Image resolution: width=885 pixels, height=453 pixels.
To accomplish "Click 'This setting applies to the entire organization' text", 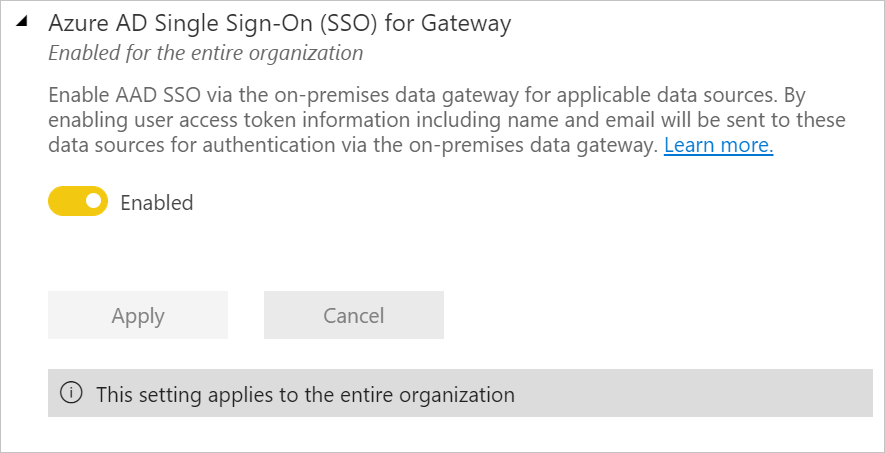I will pyautogui.click(x=305, y=394).
